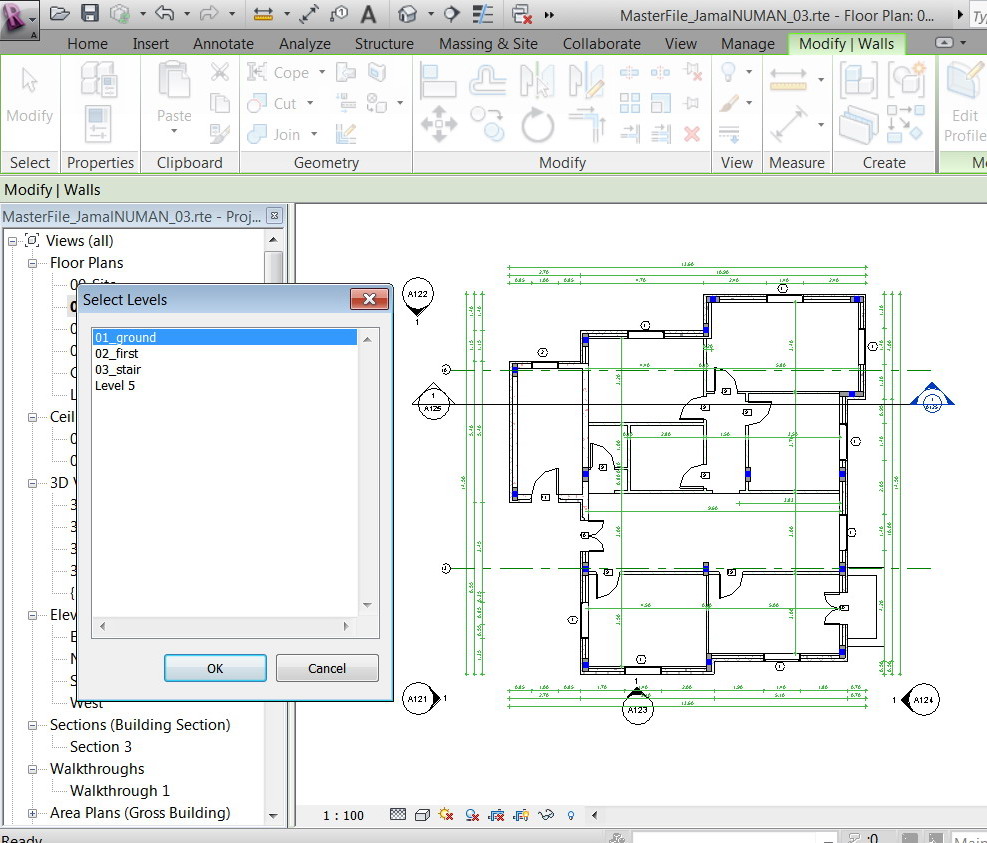This screenshot has width=987, height=843.
Task: Select Level 5 in the levels list
Action: (x=115, y=385)
